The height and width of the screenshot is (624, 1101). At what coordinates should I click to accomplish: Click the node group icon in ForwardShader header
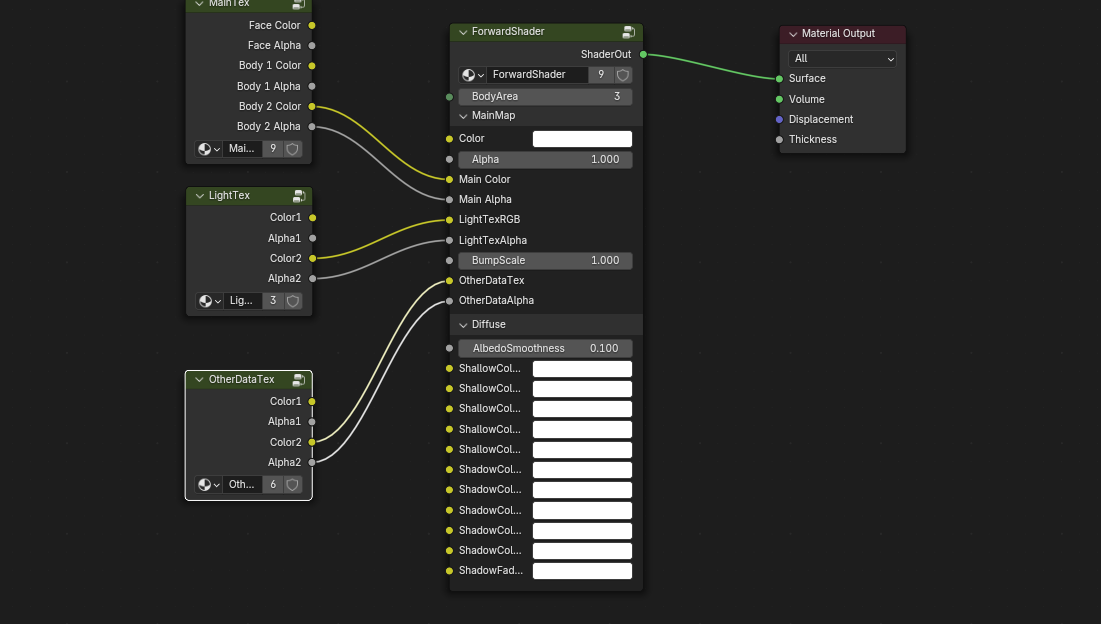point(628,32)
